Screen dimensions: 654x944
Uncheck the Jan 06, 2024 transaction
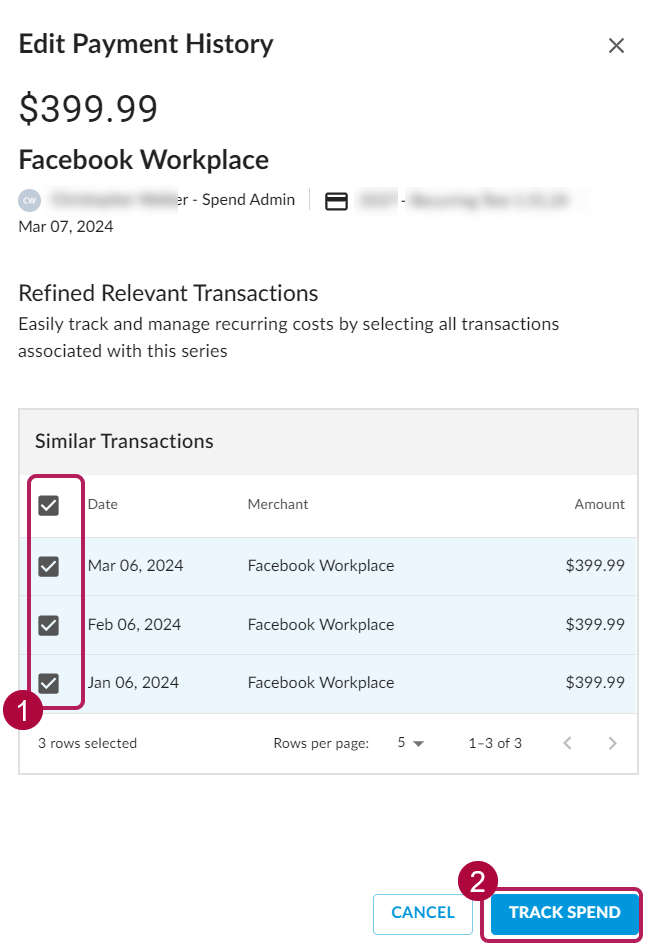tap(49, 683)
